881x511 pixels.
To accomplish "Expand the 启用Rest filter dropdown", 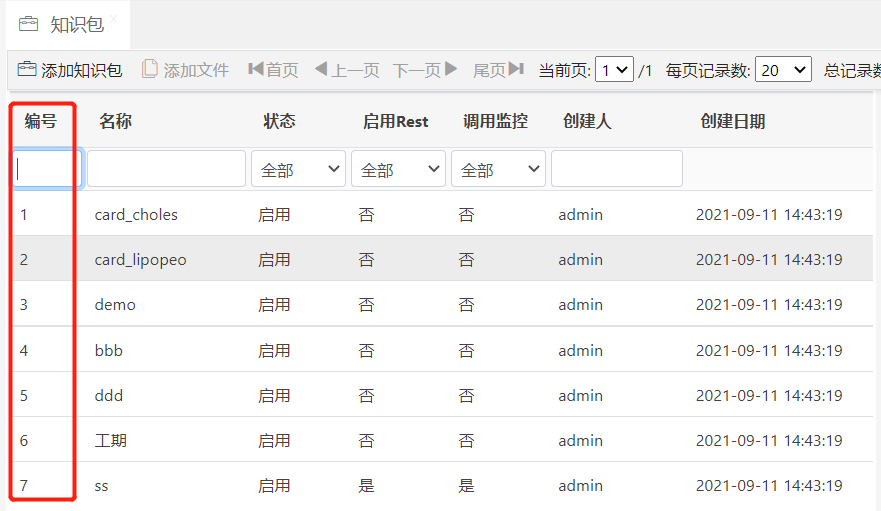I will point(398,170).
